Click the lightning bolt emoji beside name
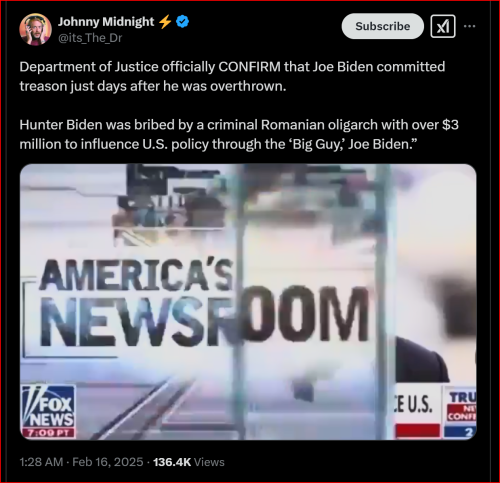This screenshot has height=483, width=500. click(165, 22)
